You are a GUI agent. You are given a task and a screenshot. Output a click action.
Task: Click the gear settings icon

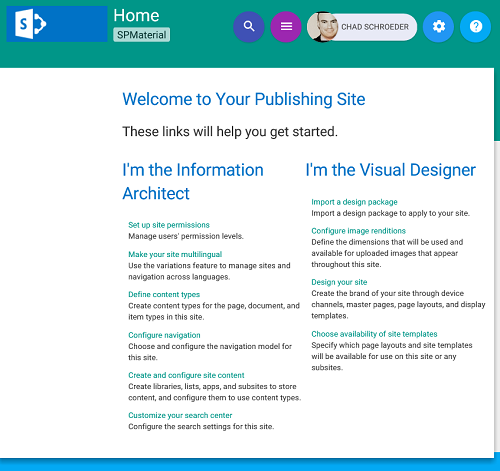(438, 26)
